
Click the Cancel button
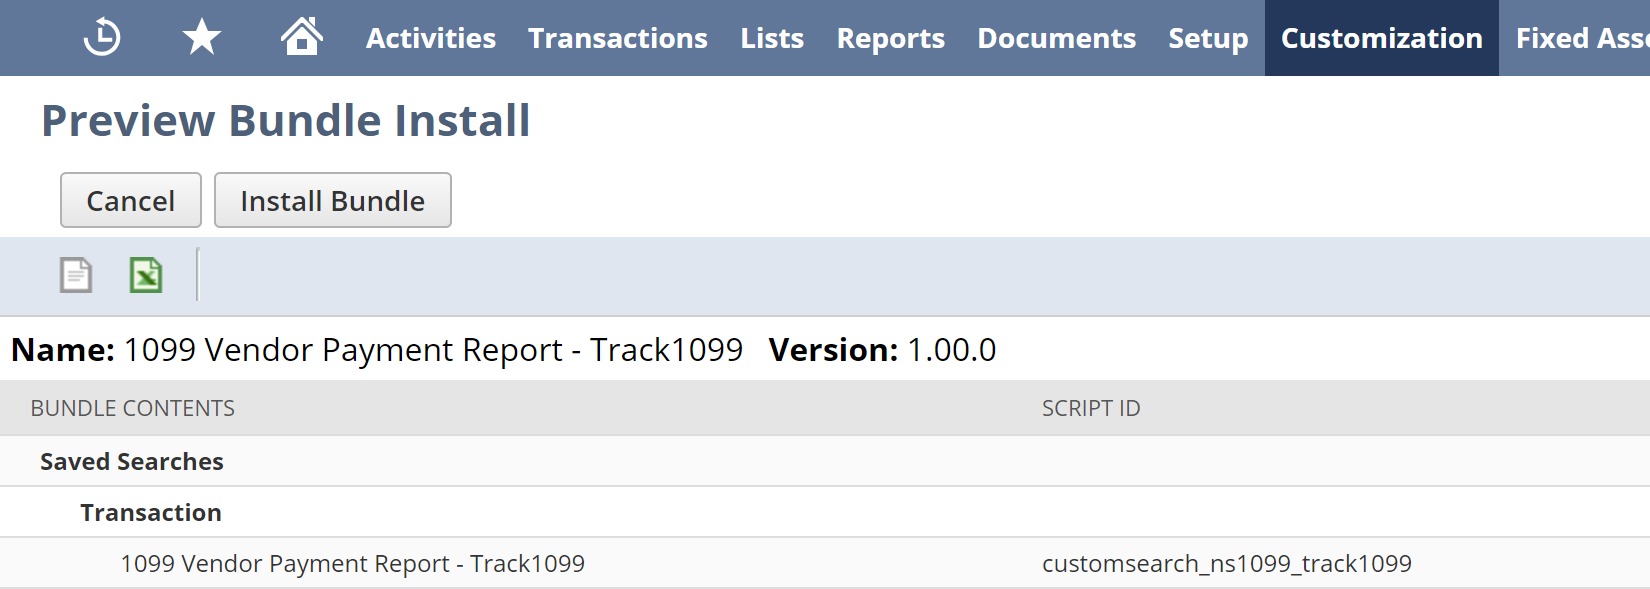click(131, 200)
